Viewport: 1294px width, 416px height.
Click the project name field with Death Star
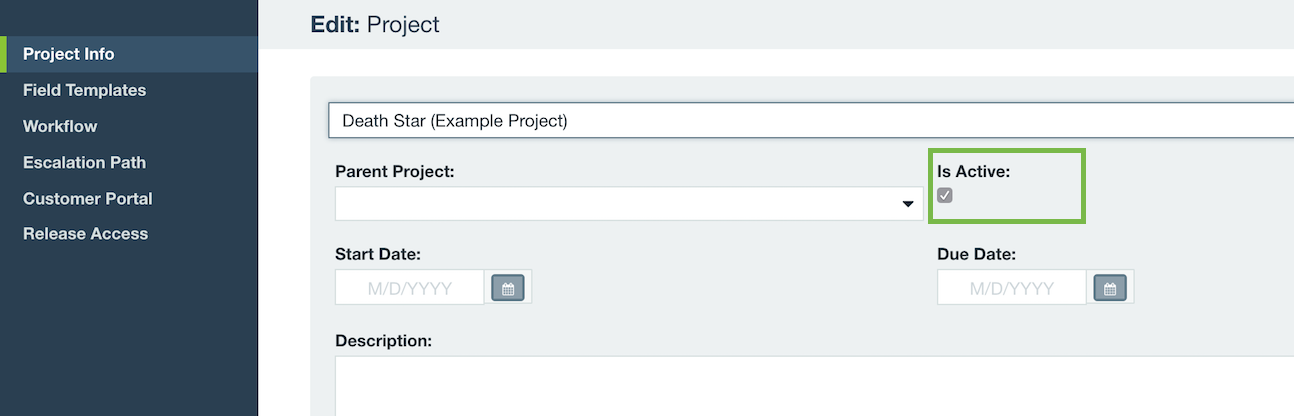[x=811, y=121]
